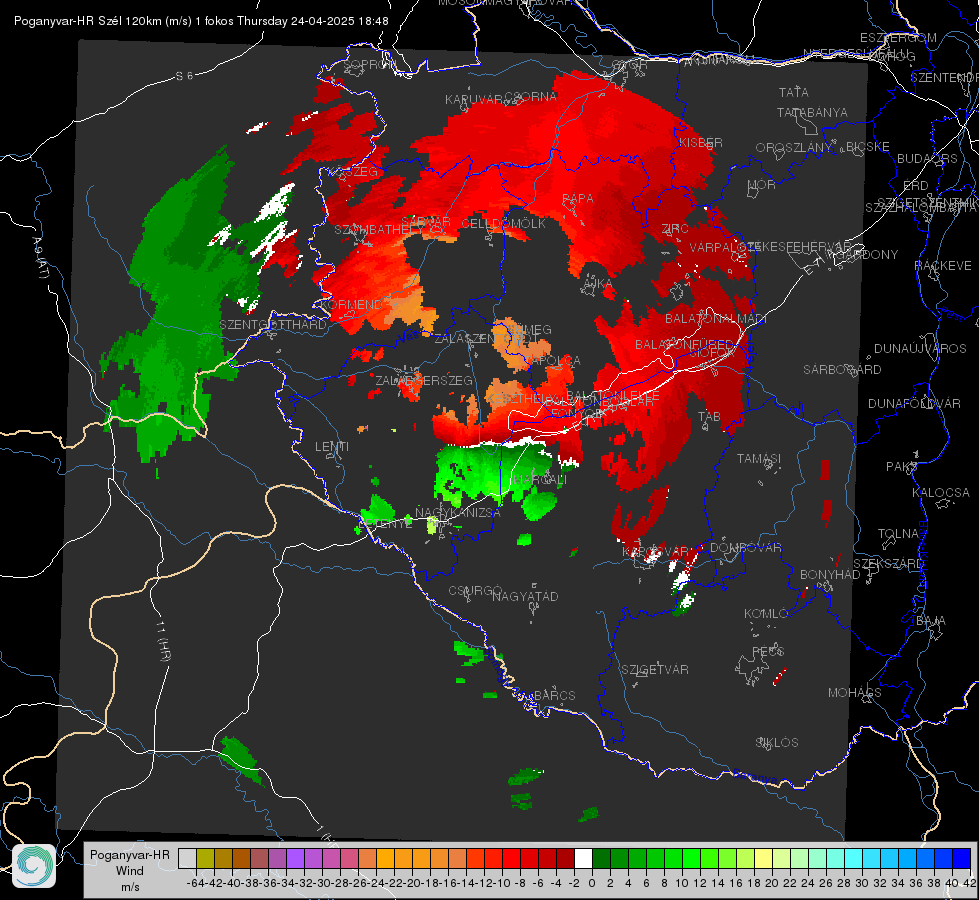Screen dimensions: 979x900
Task: Click the -64 value on the legend
Action: click(x=195, y=883)
